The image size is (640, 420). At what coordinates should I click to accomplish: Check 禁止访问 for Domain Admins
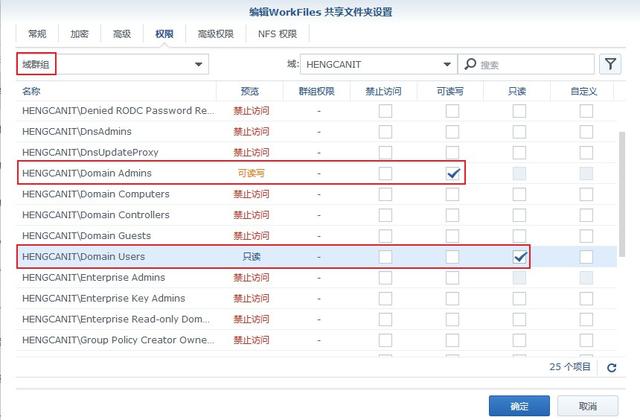coord(385,173)
